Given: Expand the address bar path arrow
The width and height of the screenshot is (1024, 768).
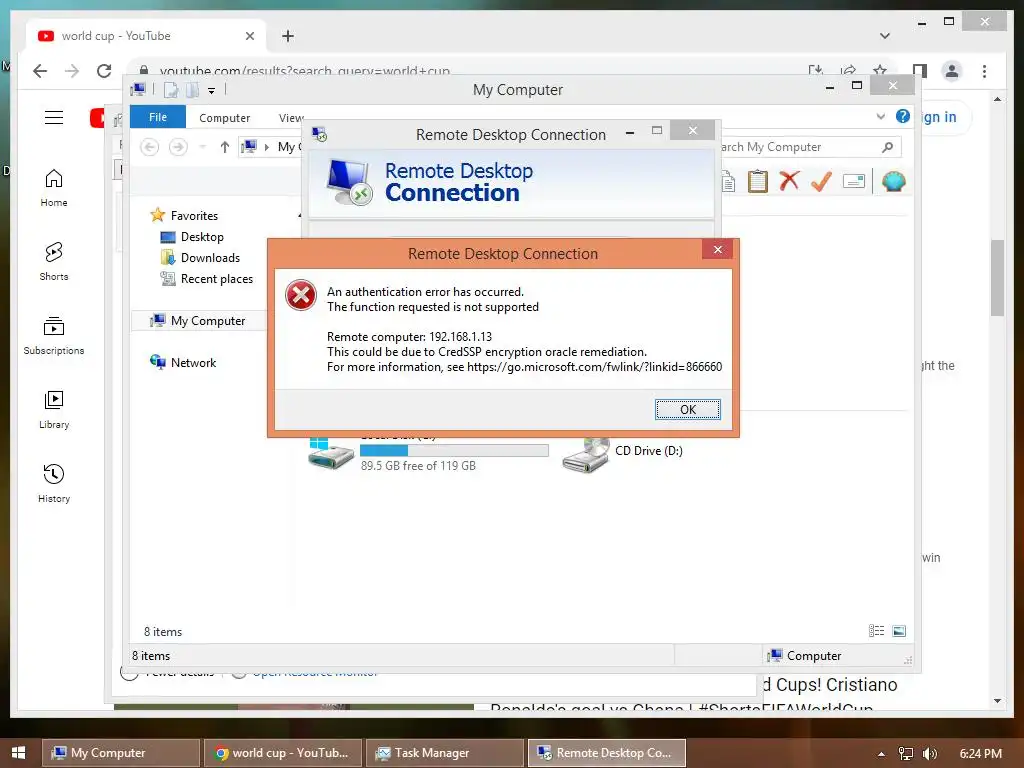Looking at the screenshot, I should click(266, 148).
